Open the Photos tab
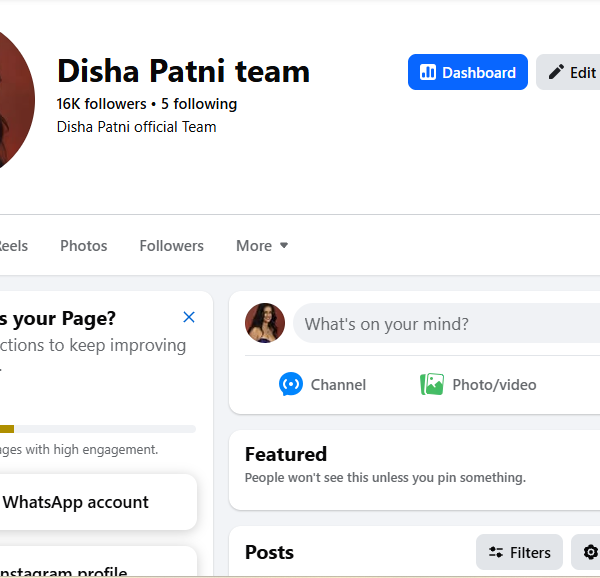The width and height of the screenshot is (600, 578). [x=83, y=246]
